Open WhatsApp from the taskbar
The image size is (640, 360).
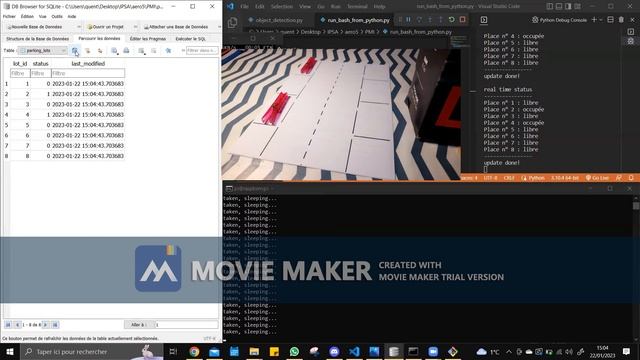pos(294,351)
